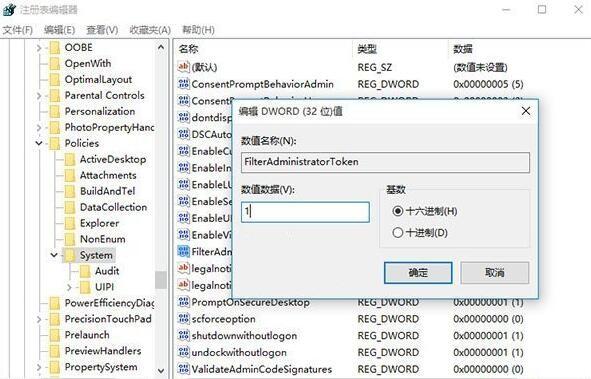Viewport: 591px width, 379px height.
Task: Close the 编辑 DWORD dialog
Action: click(x=526, y=111)
